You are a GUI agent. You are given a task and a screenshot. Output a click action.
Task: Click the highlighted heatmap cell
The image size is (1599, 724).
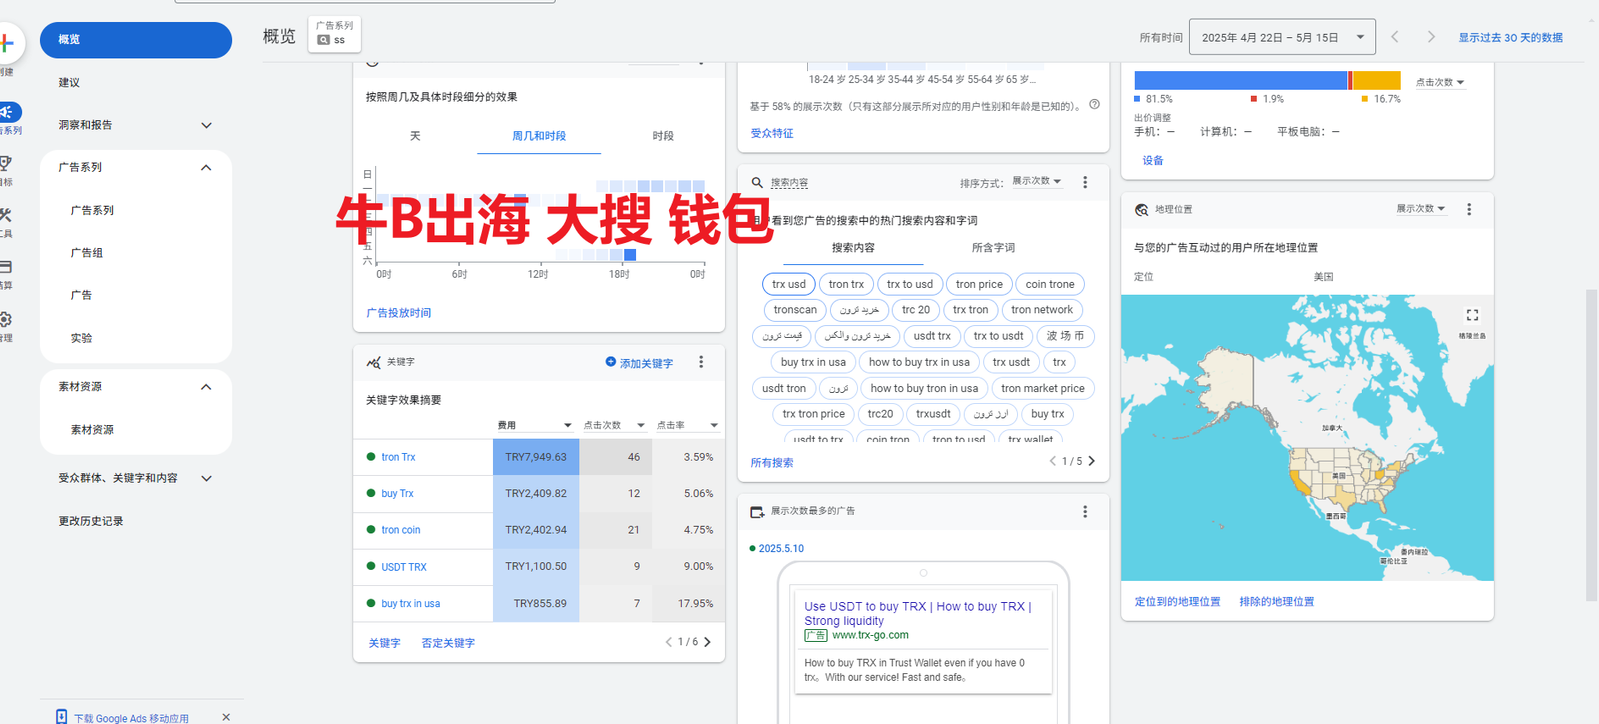630,255
